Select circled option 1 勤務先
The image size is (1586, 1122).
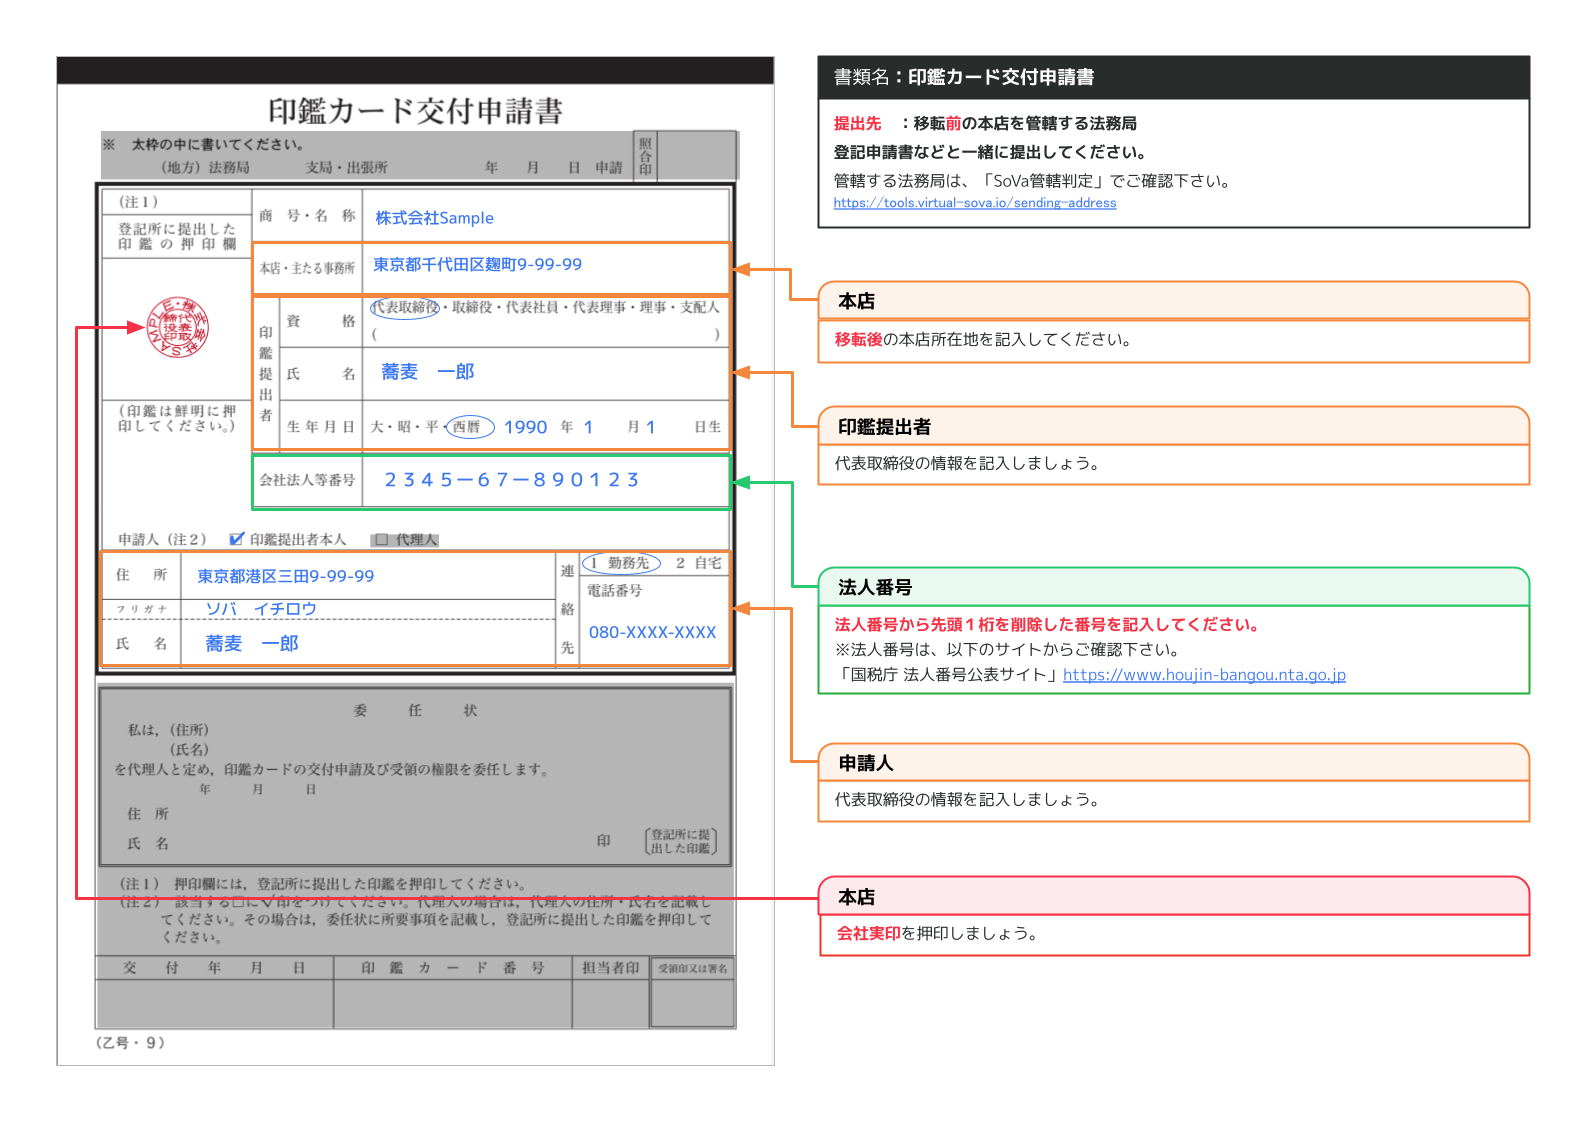click(x=621, y=563)
